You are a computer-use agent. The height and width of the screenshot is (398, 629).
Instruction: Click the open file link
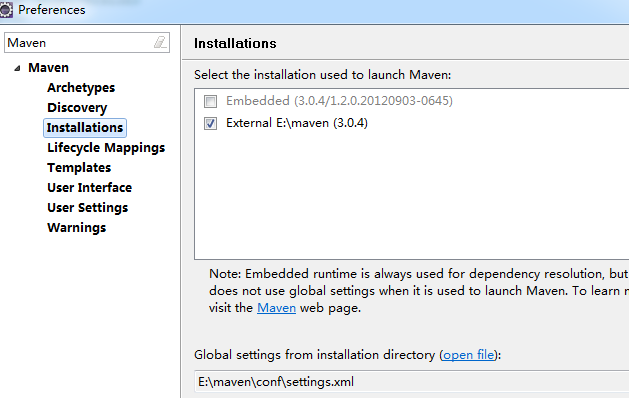coord(469,355)
